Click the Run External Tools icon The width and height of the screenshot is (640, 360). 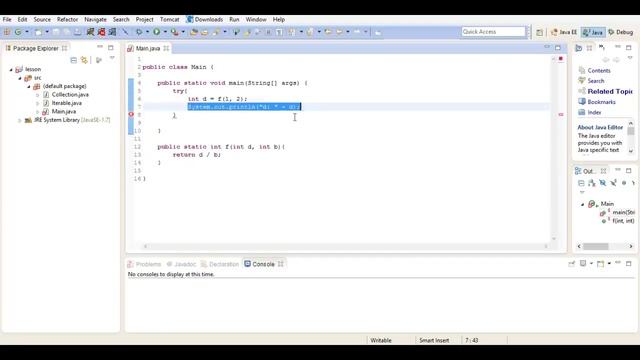tap(175, 32)
